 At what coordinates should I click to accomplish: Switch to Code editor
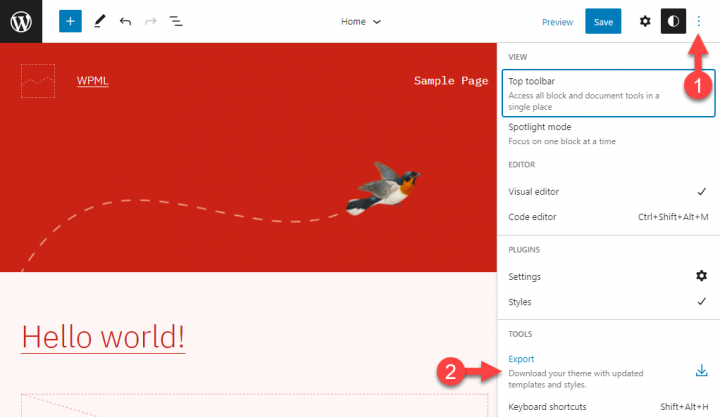(x=608, y=217)
